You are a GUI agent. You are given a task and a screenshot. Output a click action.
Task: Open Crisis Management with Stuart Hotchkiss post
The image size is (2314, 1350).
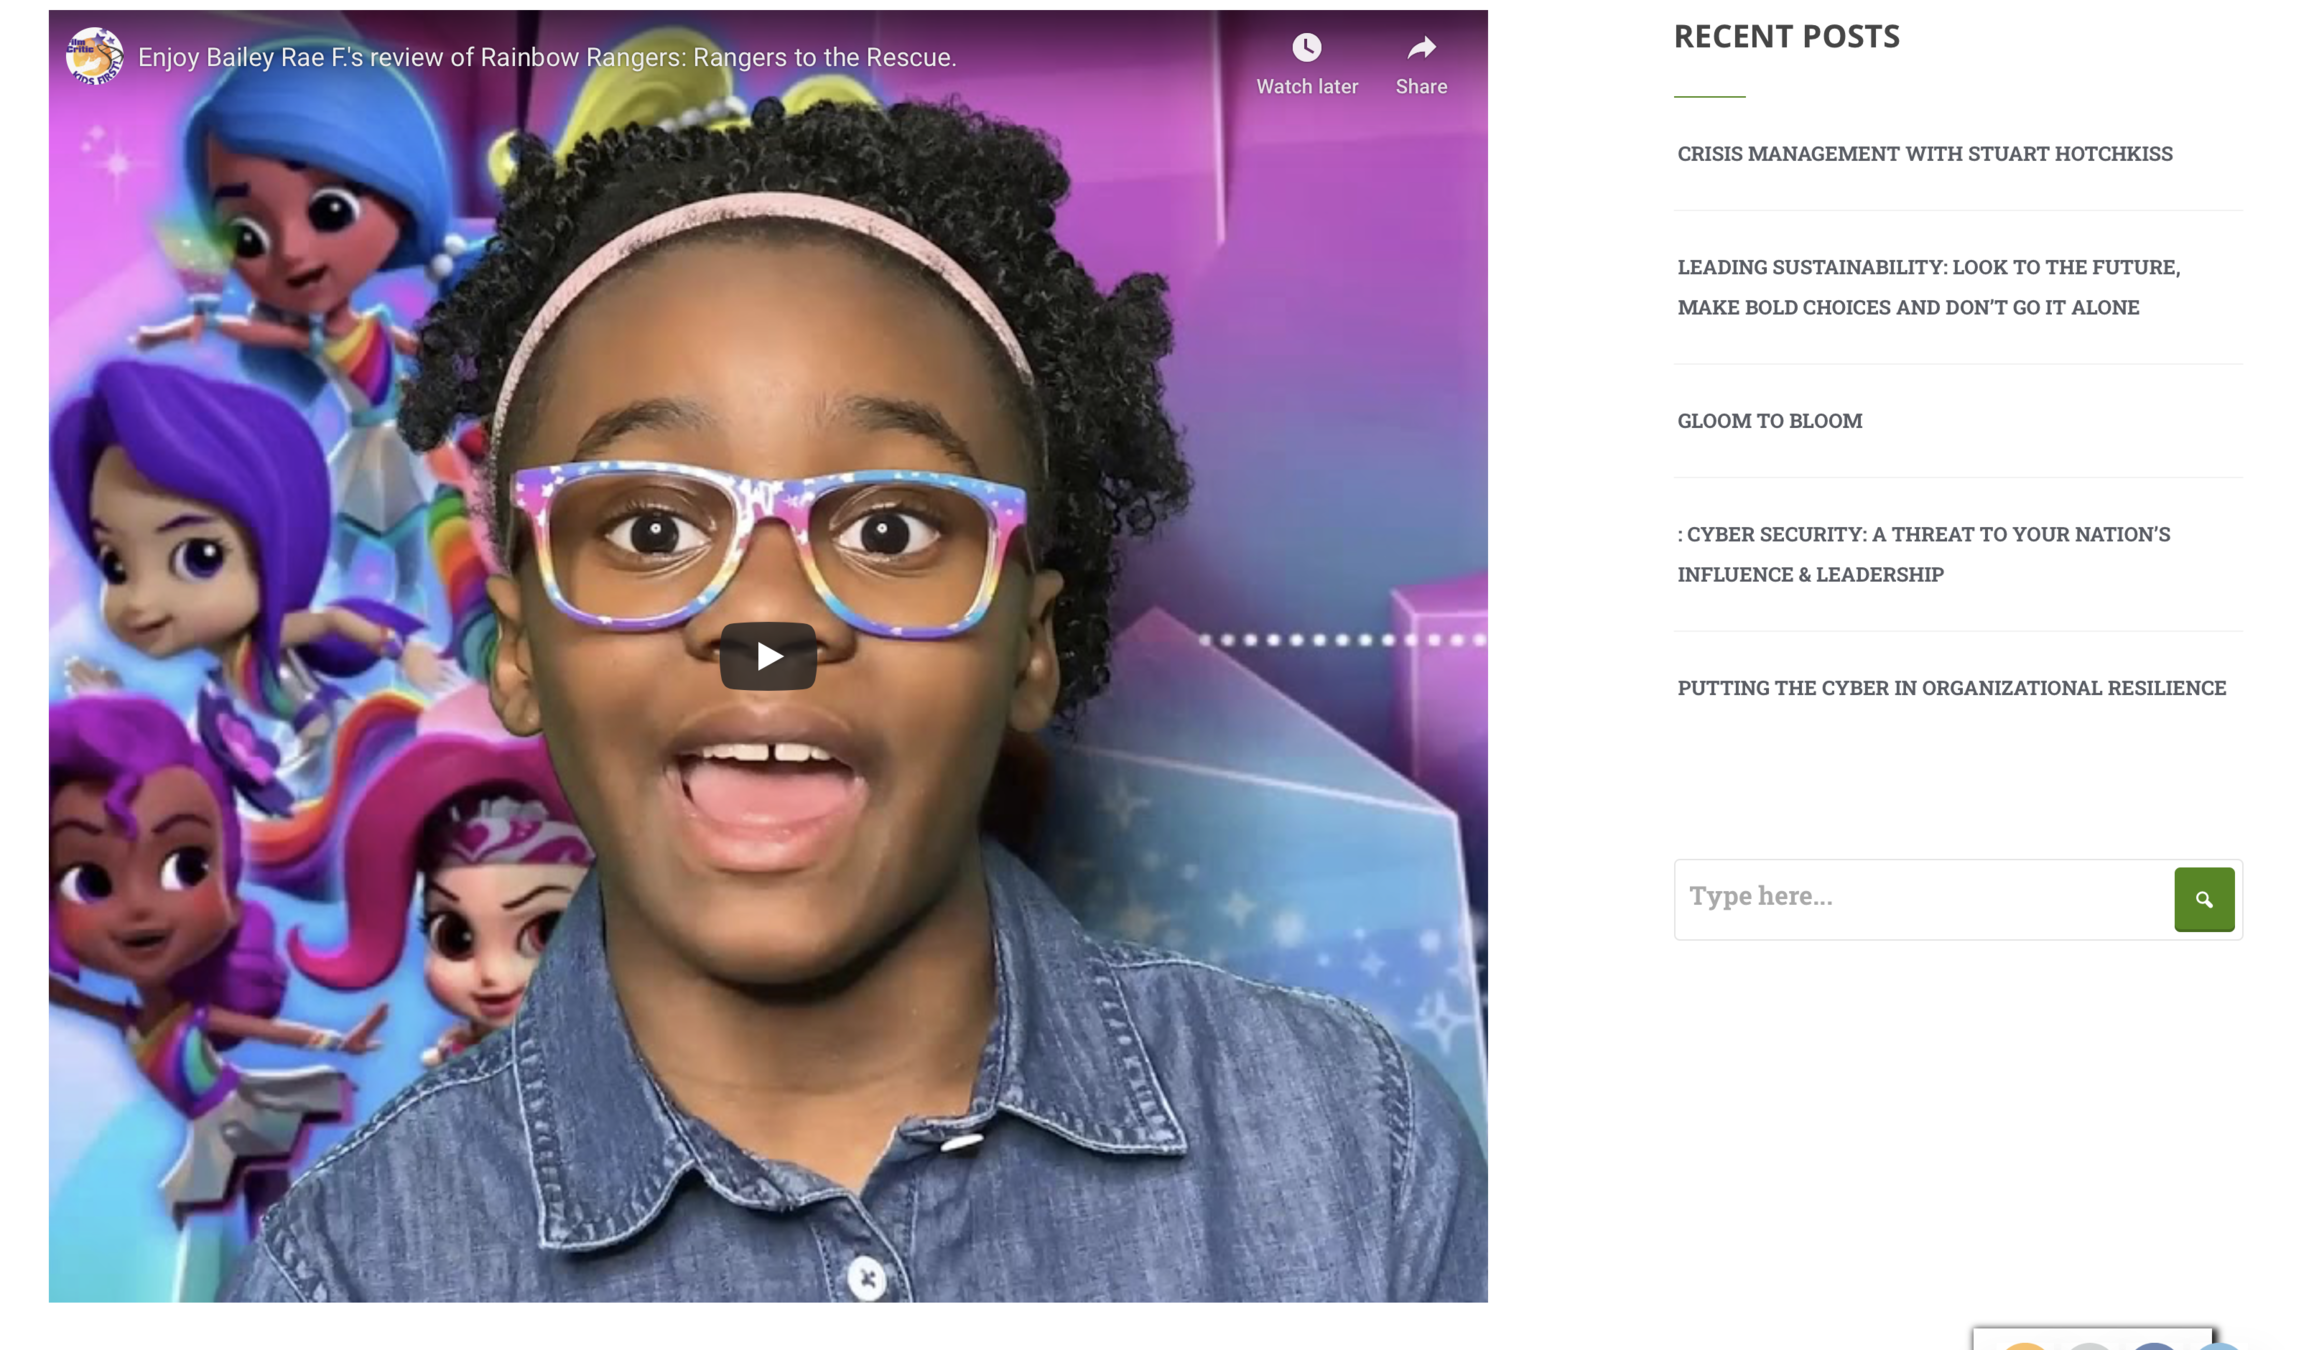(x=1924, y=153)
